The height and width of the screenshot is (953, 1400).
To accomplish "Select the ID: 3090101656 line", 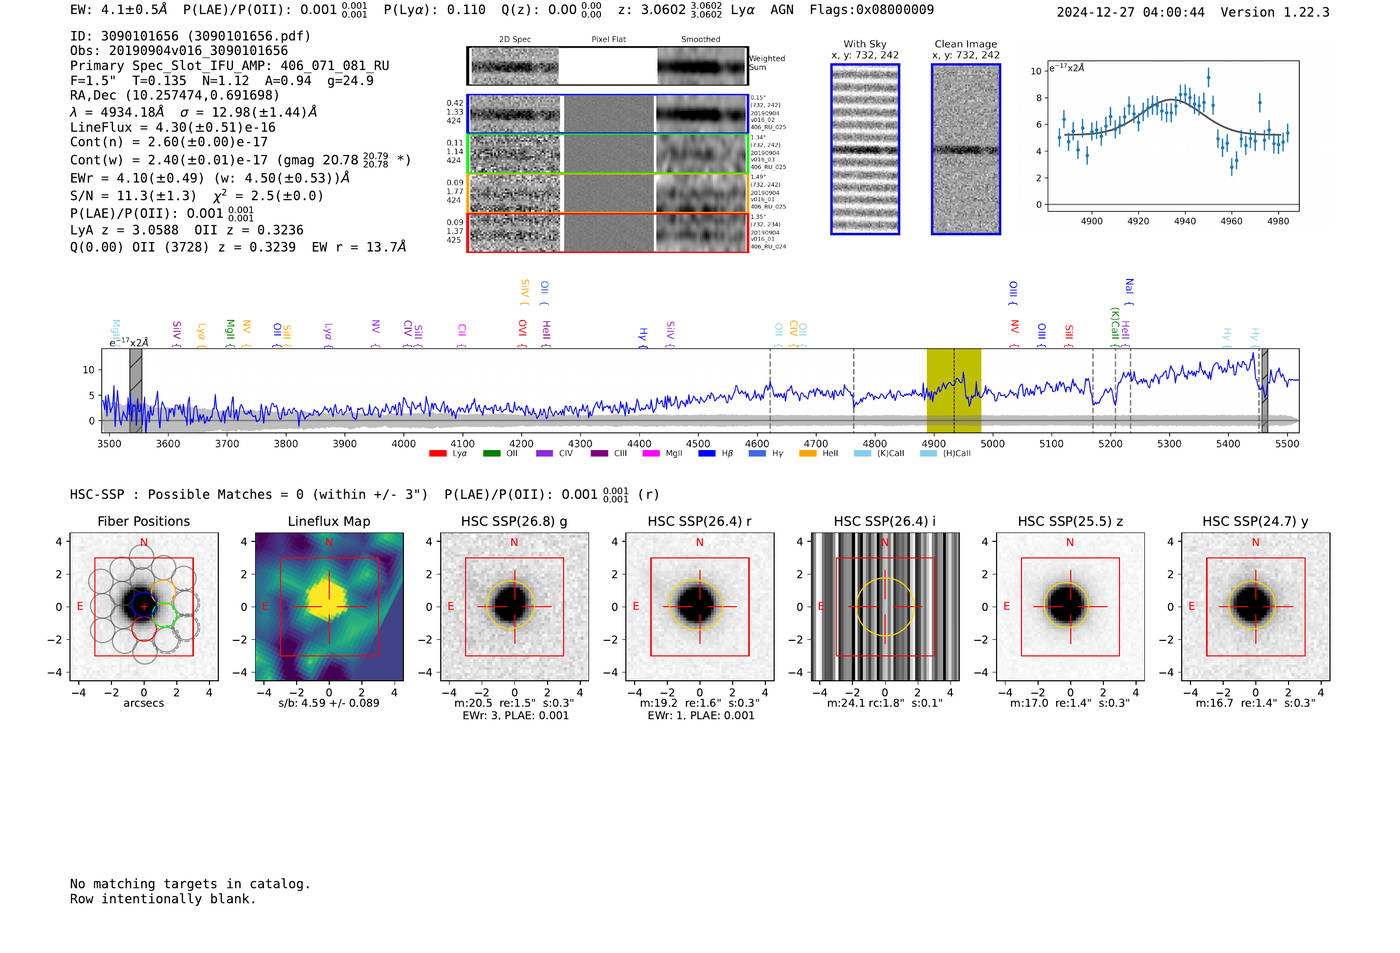I will pyautogui.click(x=191, y=36).
